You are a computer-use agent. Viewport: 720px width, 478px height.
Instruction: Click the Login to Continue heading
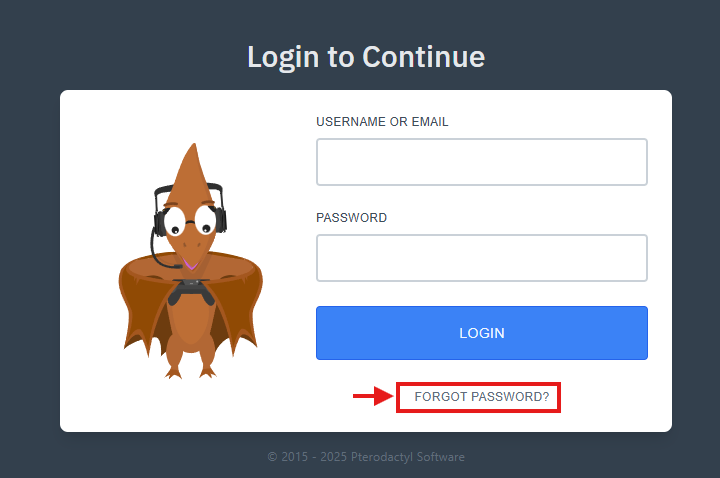pyautogui.click(x=366, y=57)
